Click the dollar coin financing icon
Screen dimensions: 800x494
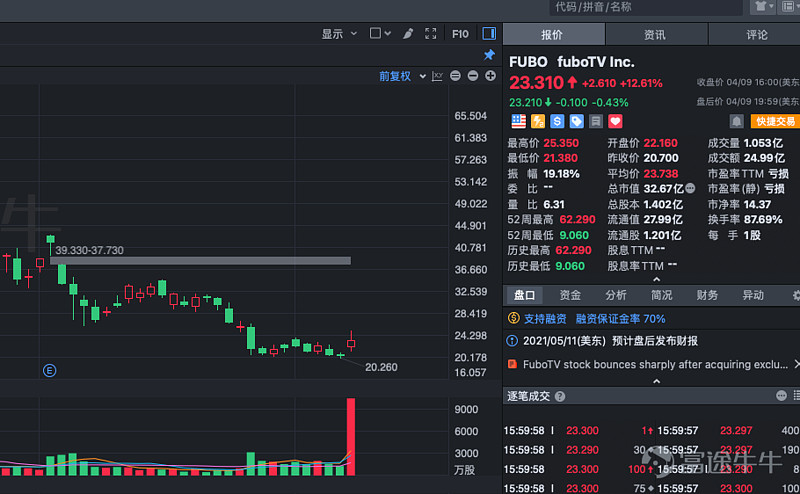[x=513, y=318]
